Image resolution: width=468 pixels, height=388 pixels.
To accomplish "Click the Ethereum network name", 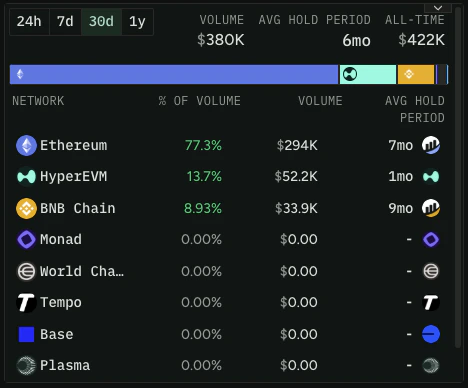I will pyautogui.click(x=74, y=146).
